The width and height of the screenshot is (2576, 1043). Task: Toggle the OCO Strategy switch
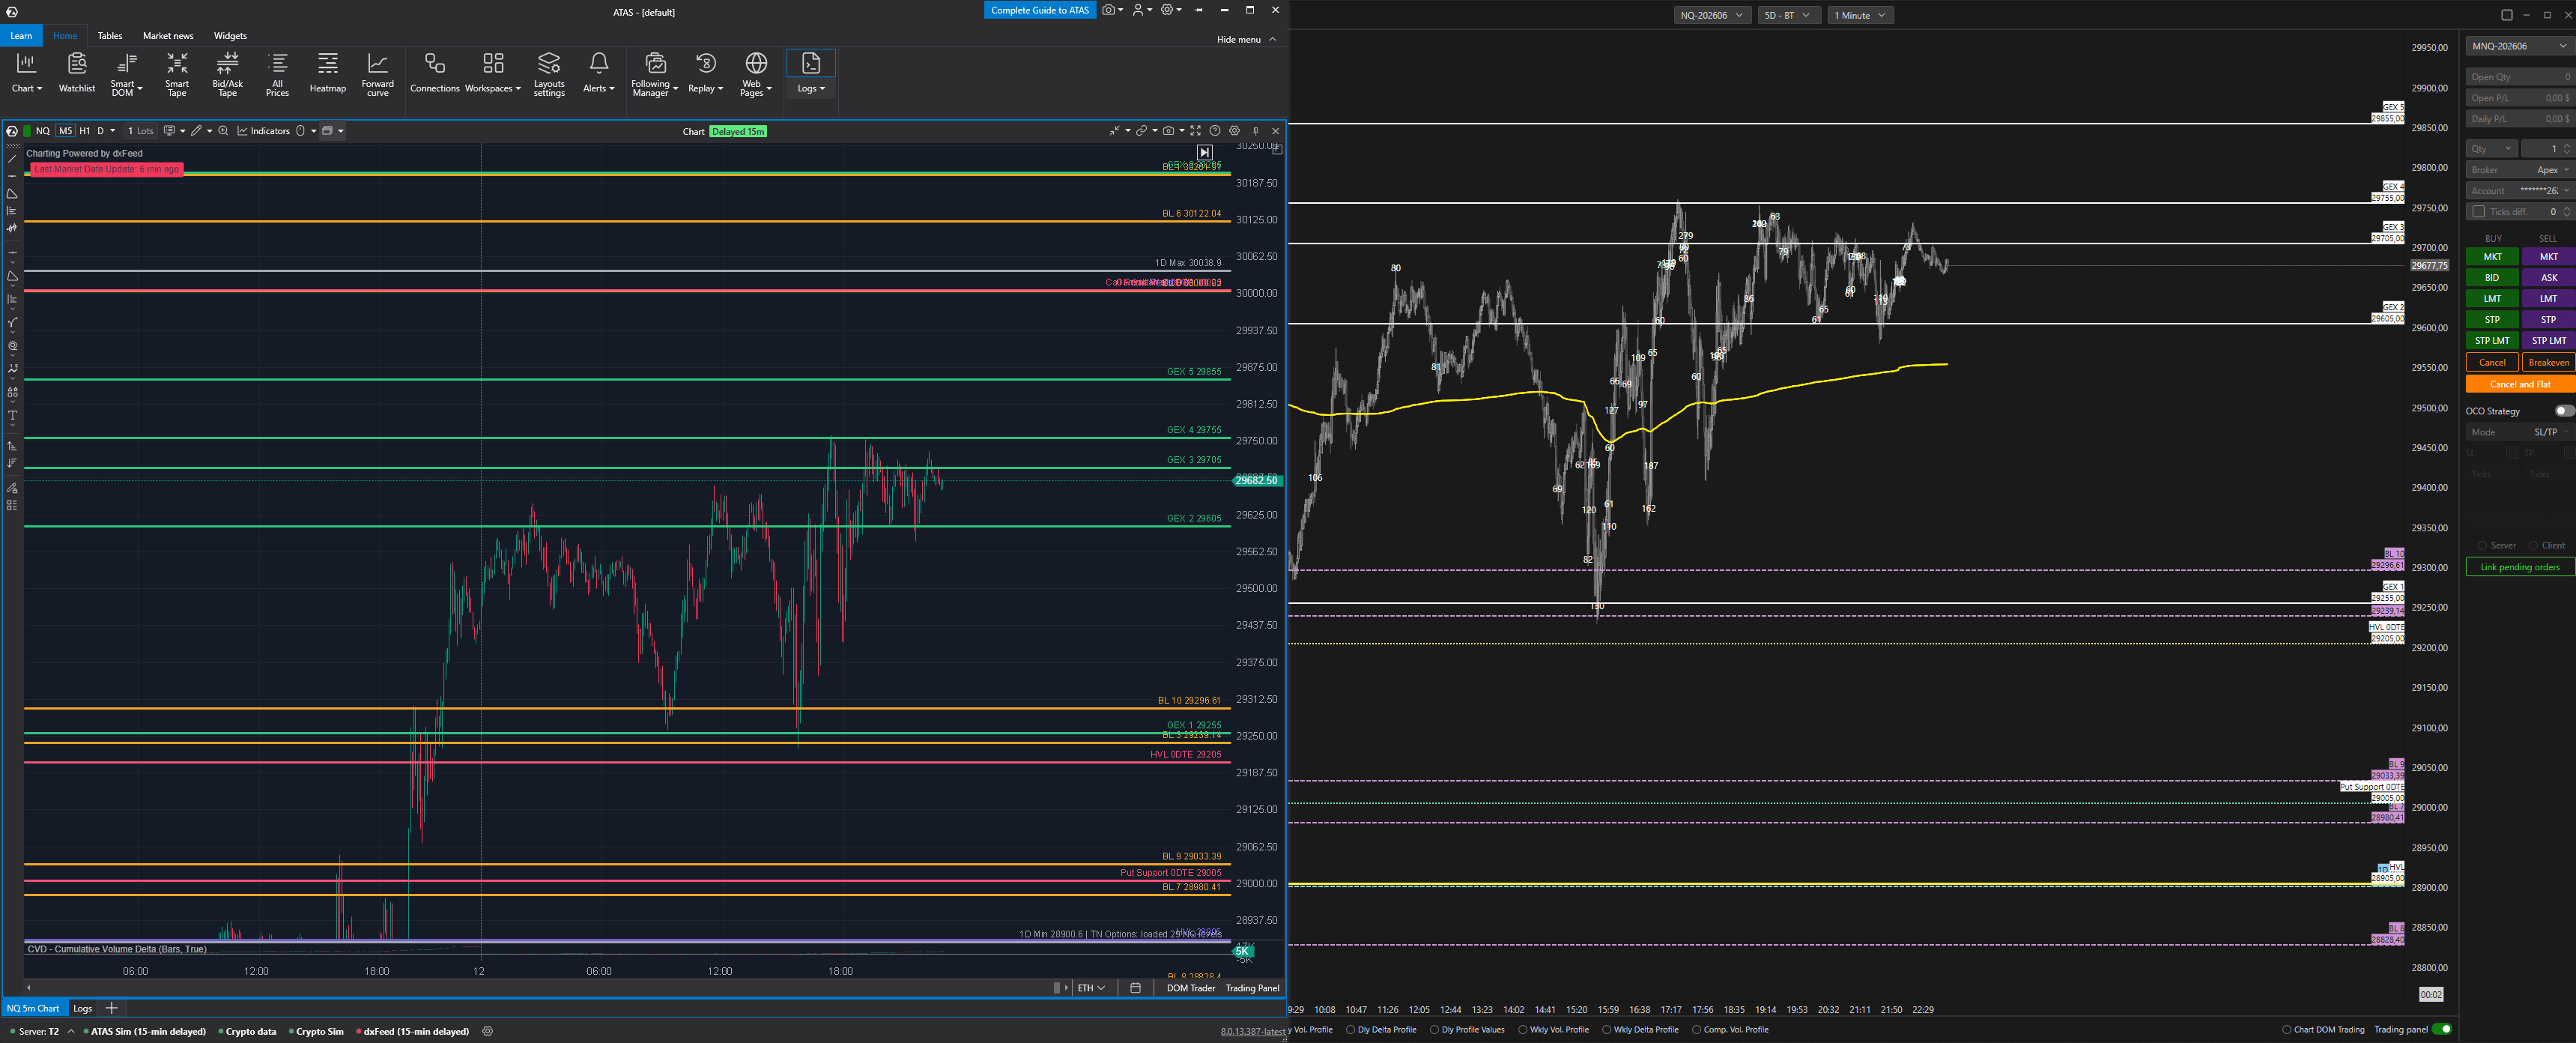(2565, 411)
